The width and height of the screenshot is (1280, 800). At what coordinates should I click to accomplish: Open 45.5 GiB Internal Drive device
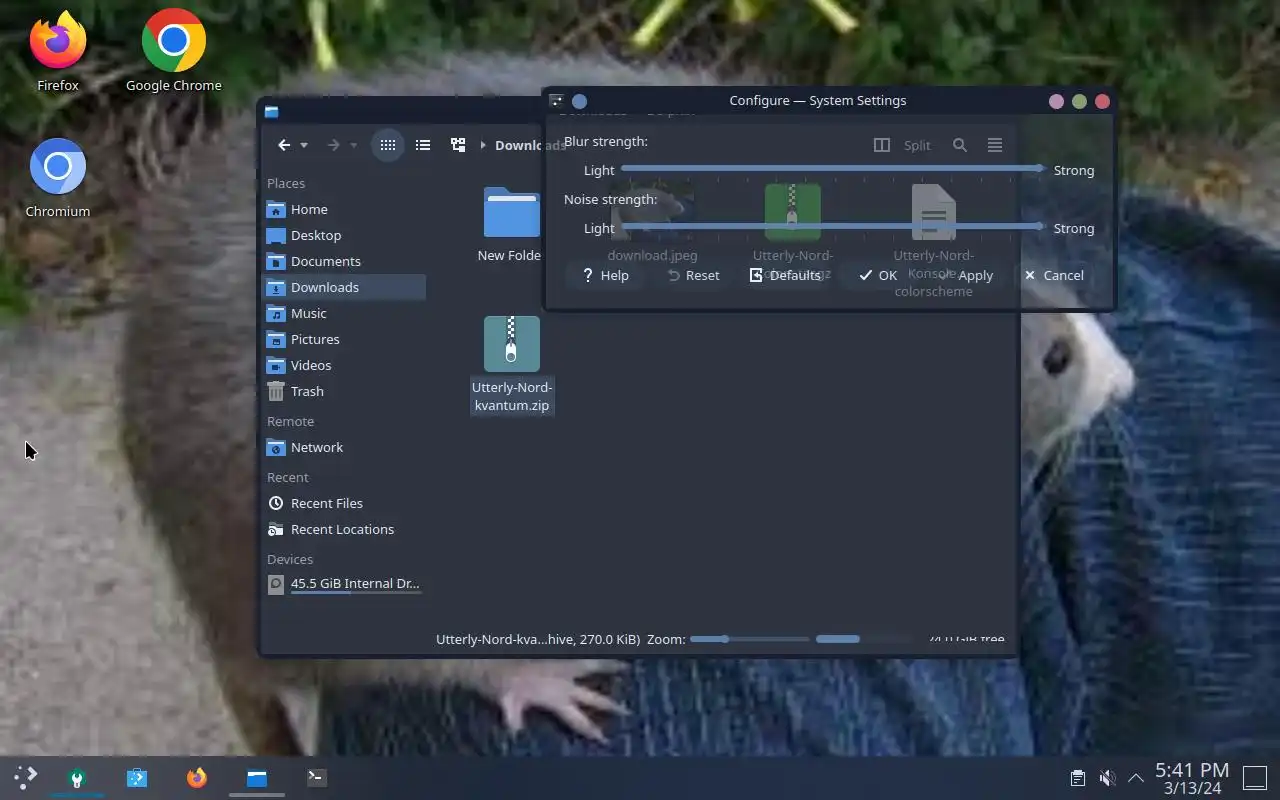344,584
